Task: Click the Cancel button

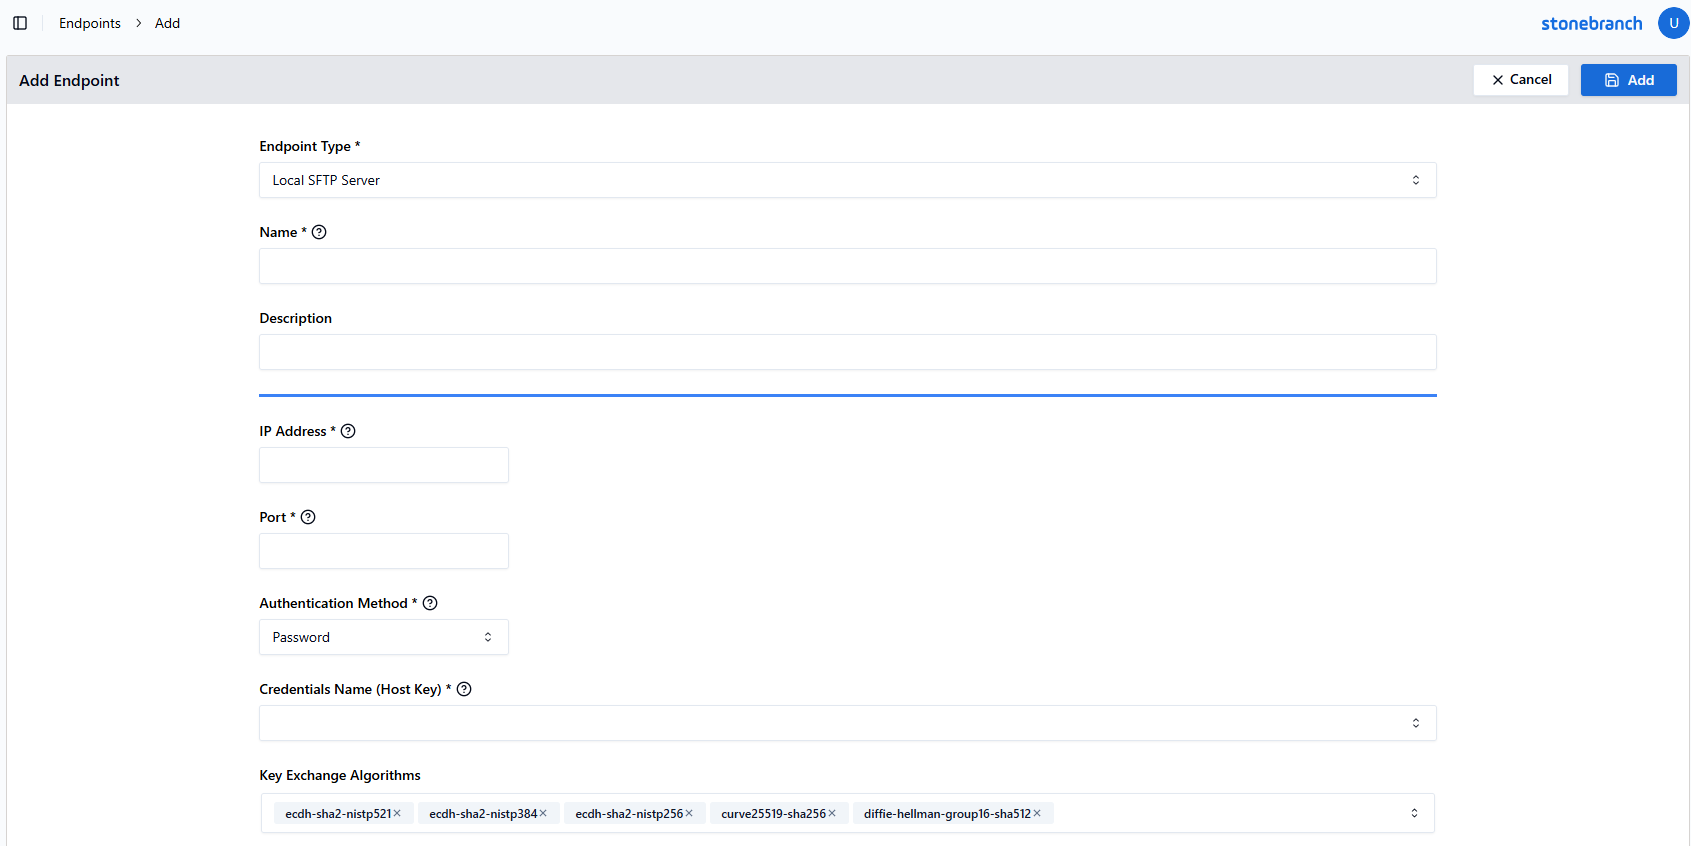Action: [x=1520, y=80]
